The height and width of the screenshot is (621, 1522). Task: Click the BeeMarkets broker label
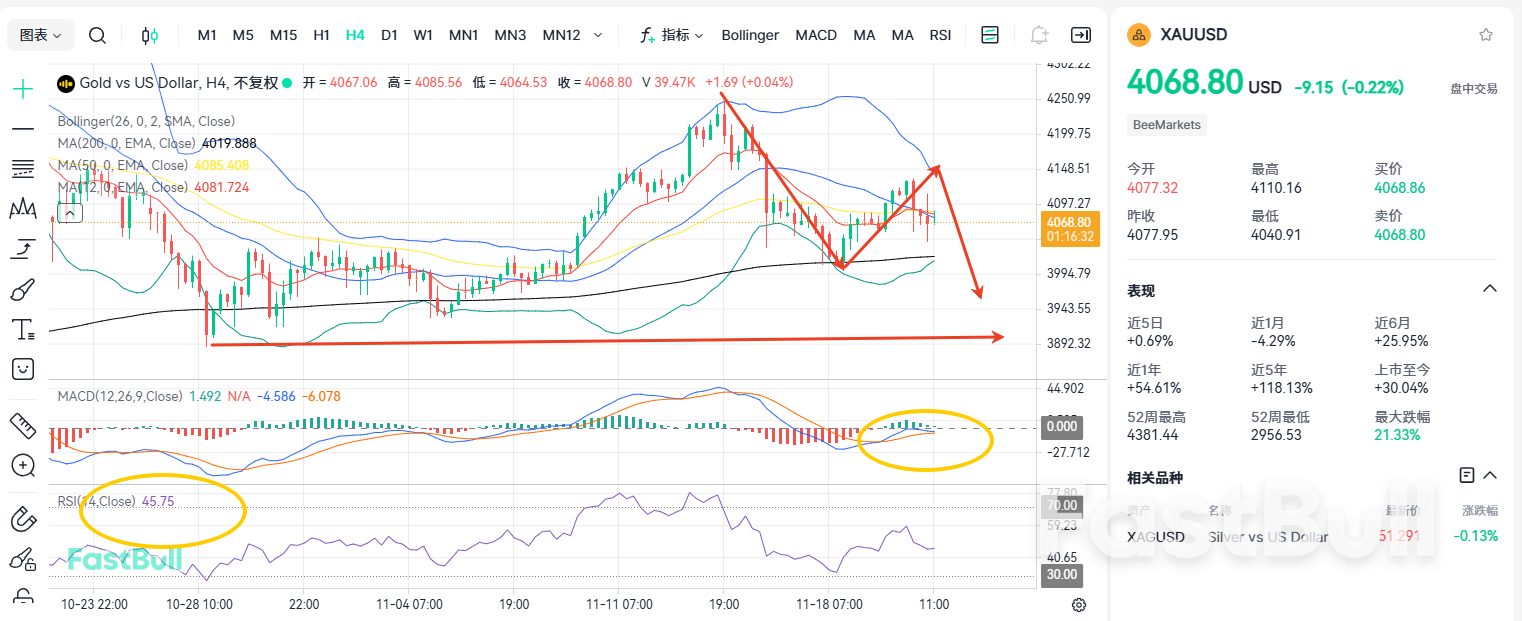[1167, 124]
